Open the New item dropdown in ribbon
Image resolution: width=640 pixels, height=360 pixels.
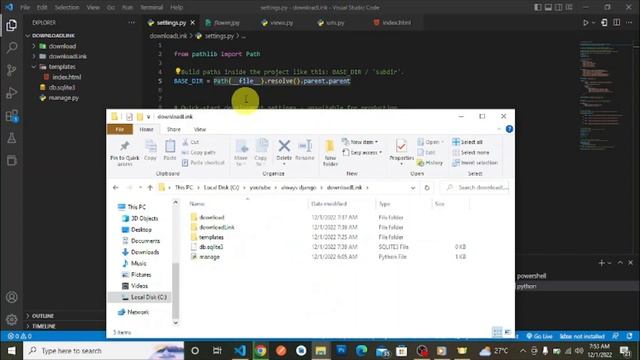(360, 142)
